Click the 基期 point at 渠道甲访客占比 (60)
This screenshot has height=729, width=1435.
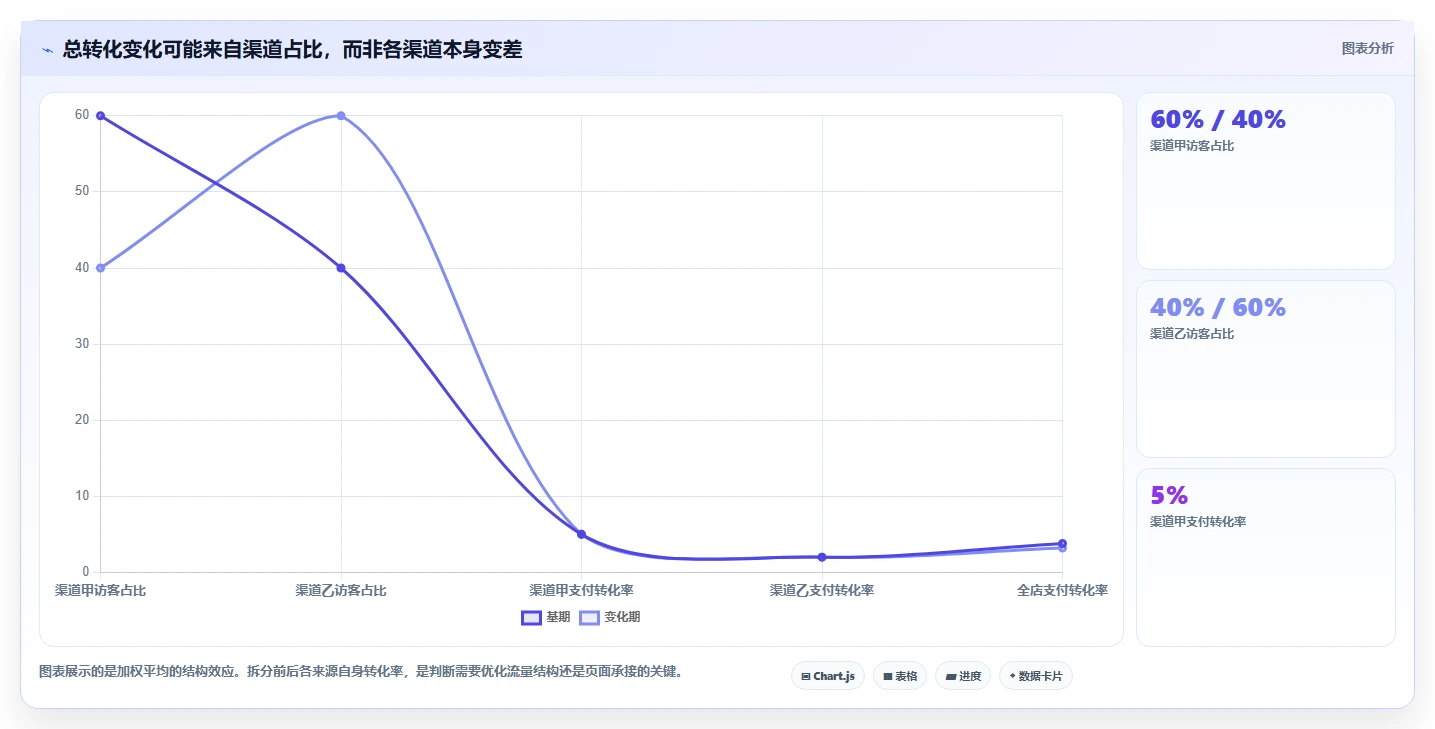click(x=100, y=116)
